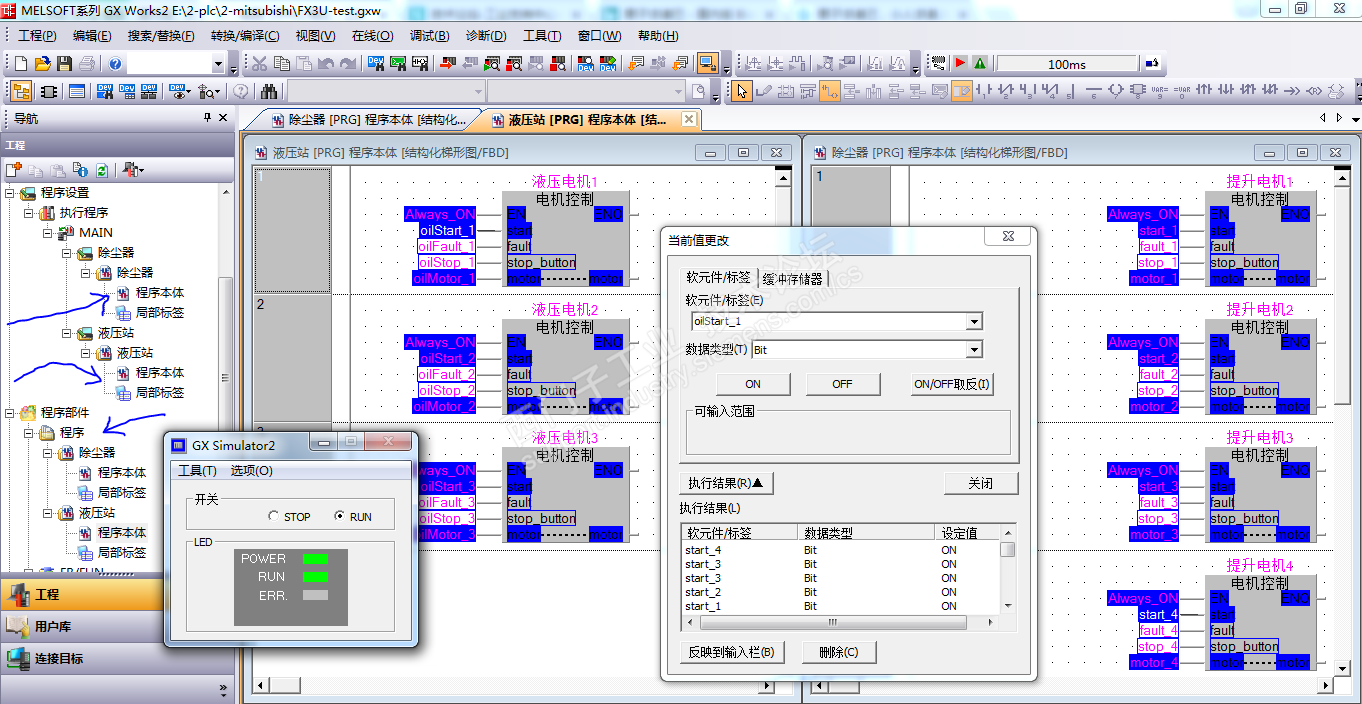1362x704 pixels.
Task: Click the OFF button in dialog
Action: click(843, 384)
